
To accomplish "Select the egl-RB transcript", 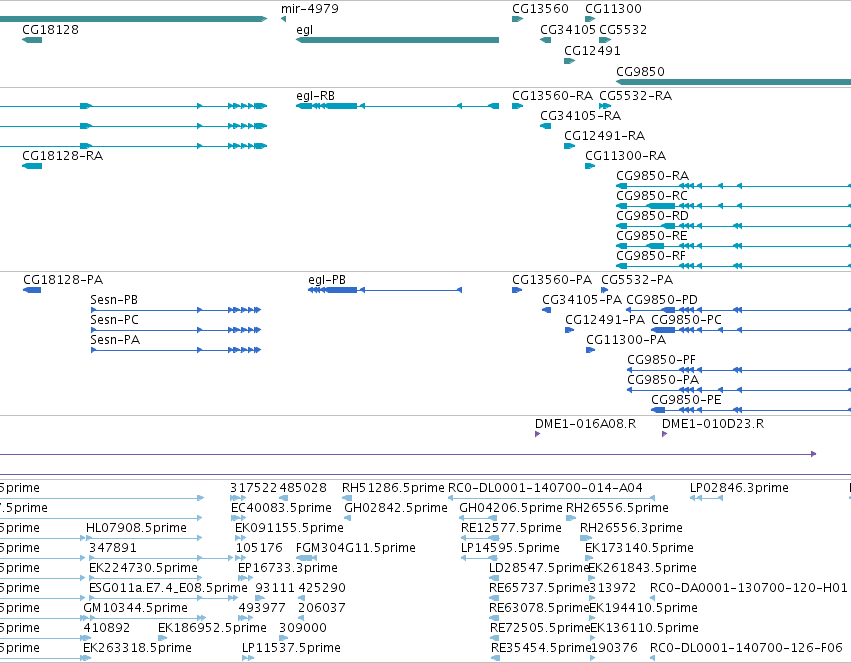I will [397, 106].
